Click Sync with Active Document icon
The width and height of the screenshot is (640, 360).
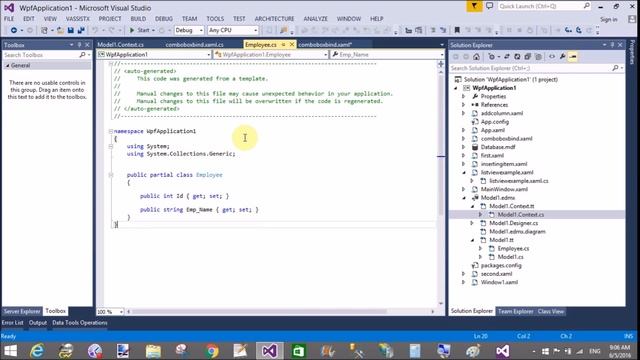coord(507,57)
